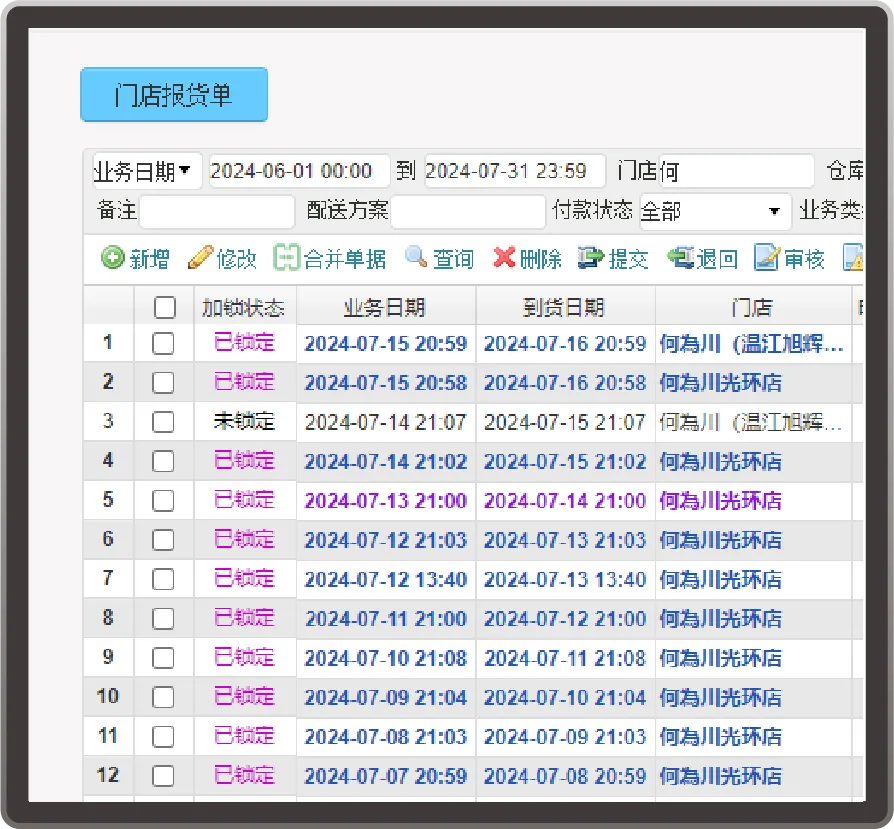Sort by 到货日期 column header
Viewport: 894px width, 829px height.
click(x=565, y=307)
